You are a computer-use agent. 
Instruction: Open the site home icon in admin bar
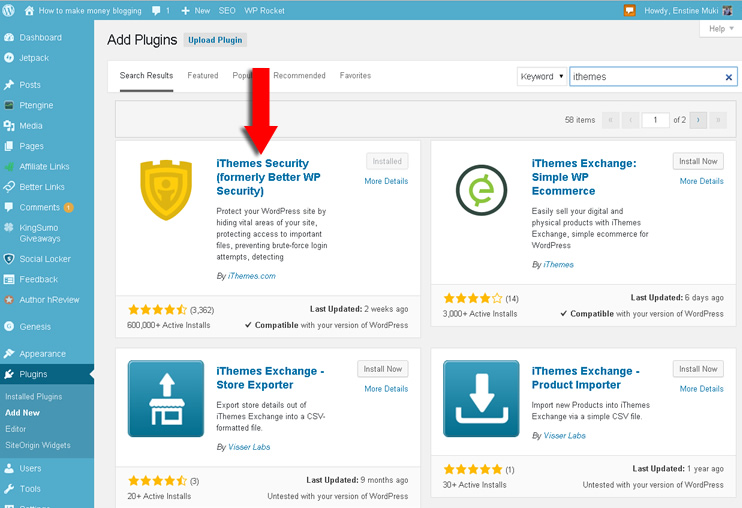click(29, 10)
